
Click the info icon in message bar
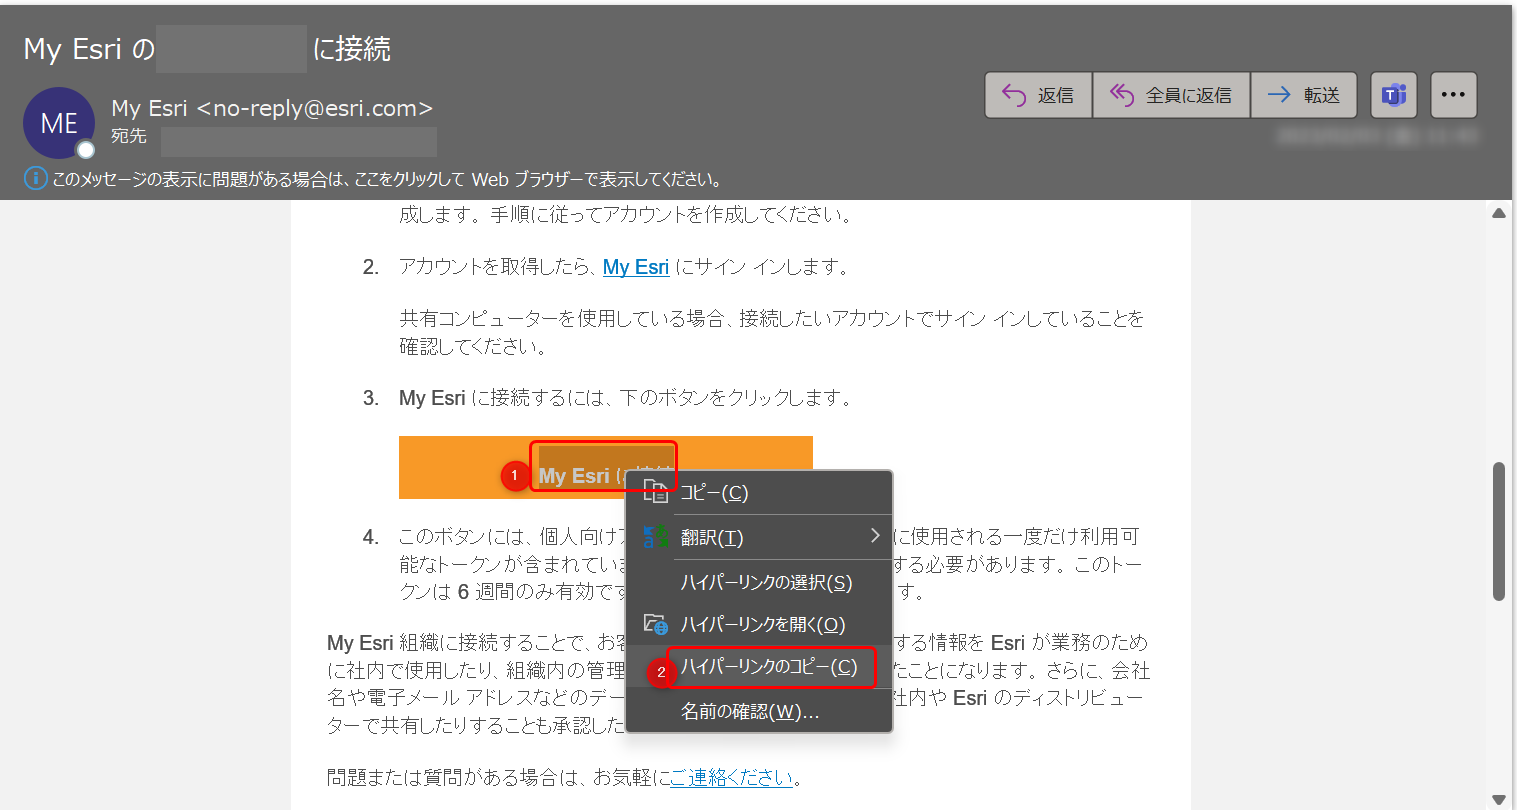35,179
